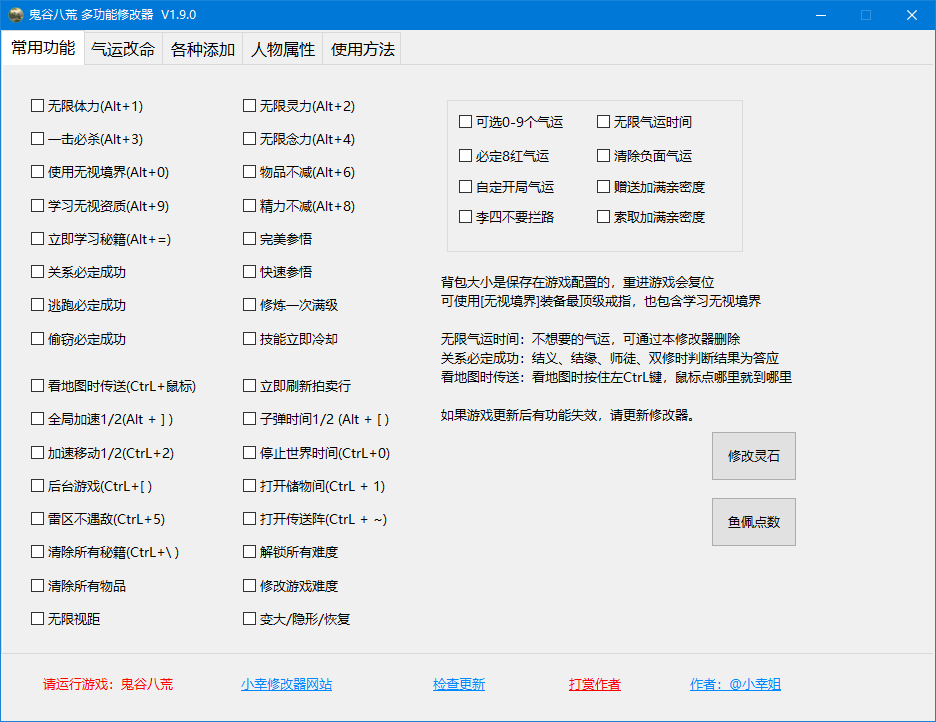
Task: Switch to the 气运改命 tab
Action: [124, 48]
